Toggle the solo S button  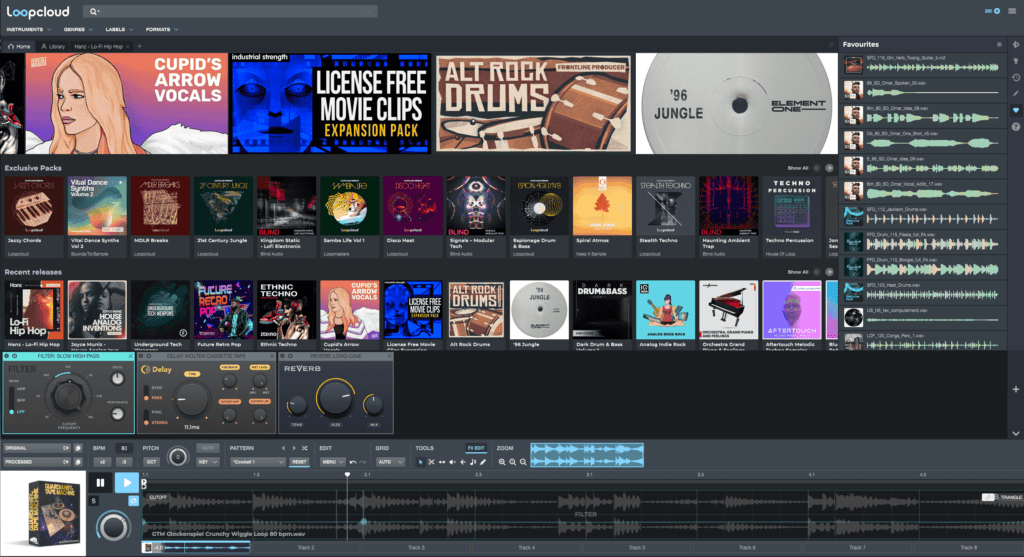tap(94, 501)
